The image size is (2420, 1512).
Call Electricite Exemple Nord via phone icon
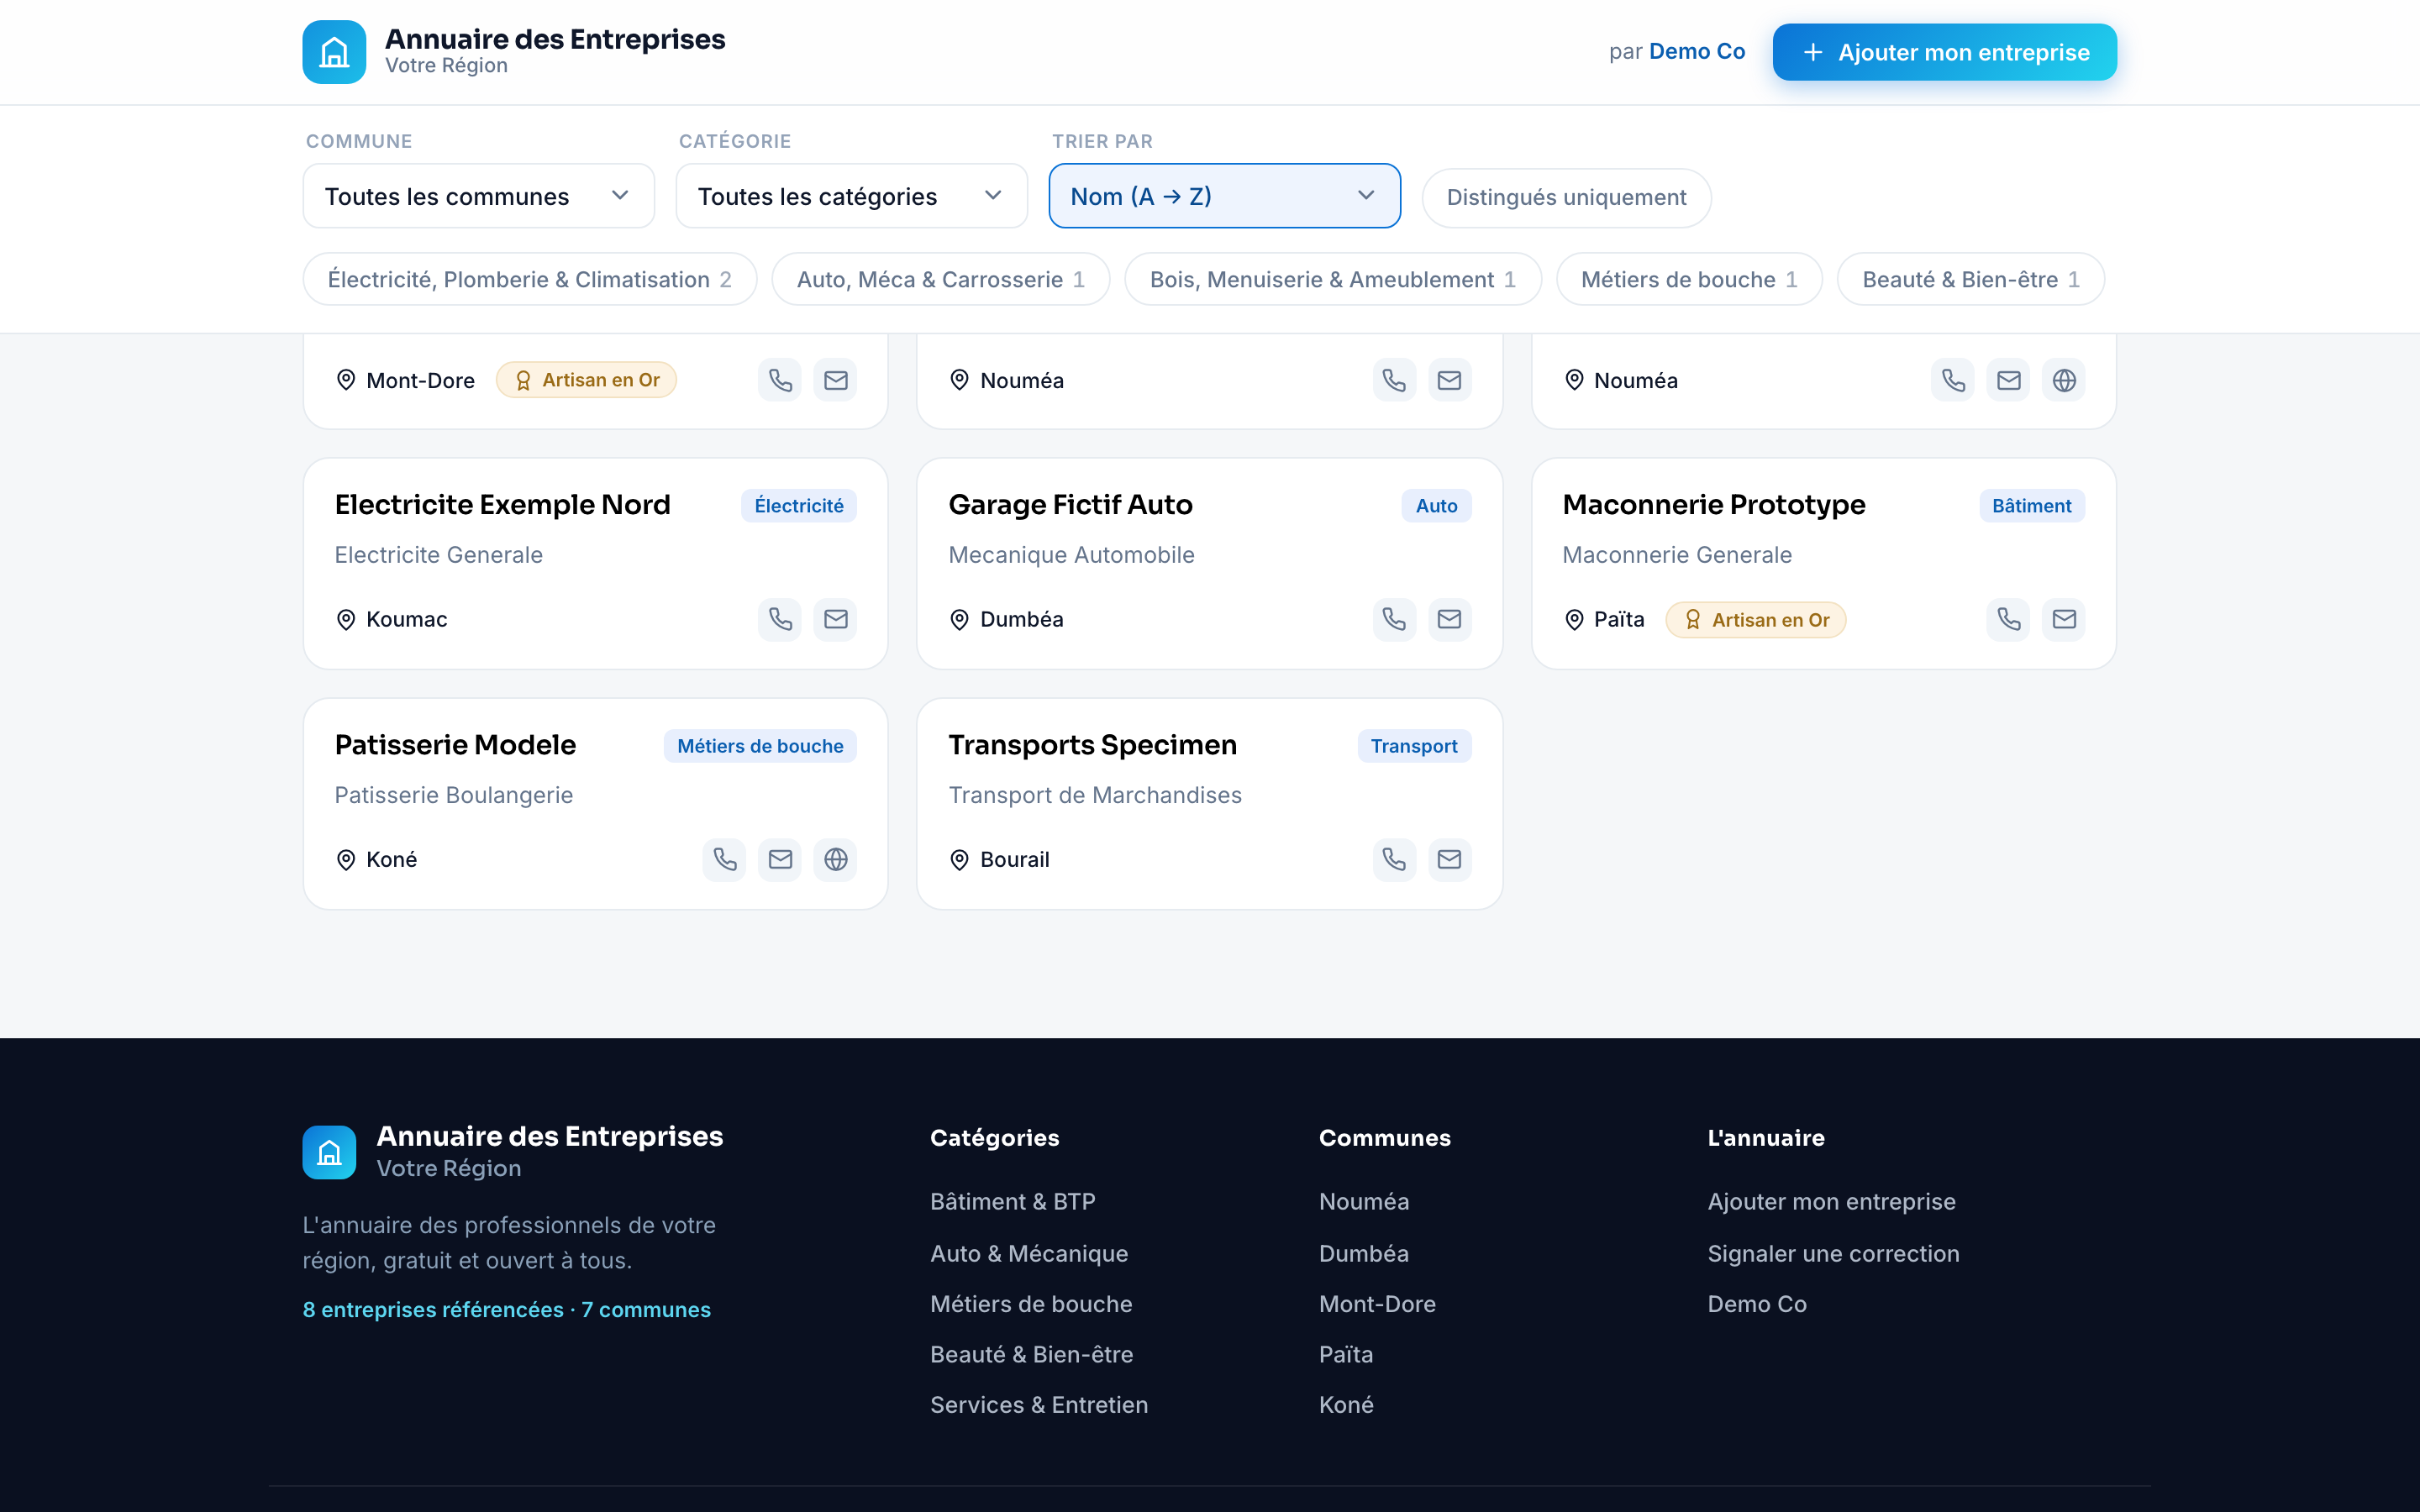click(x=780, y=619)
